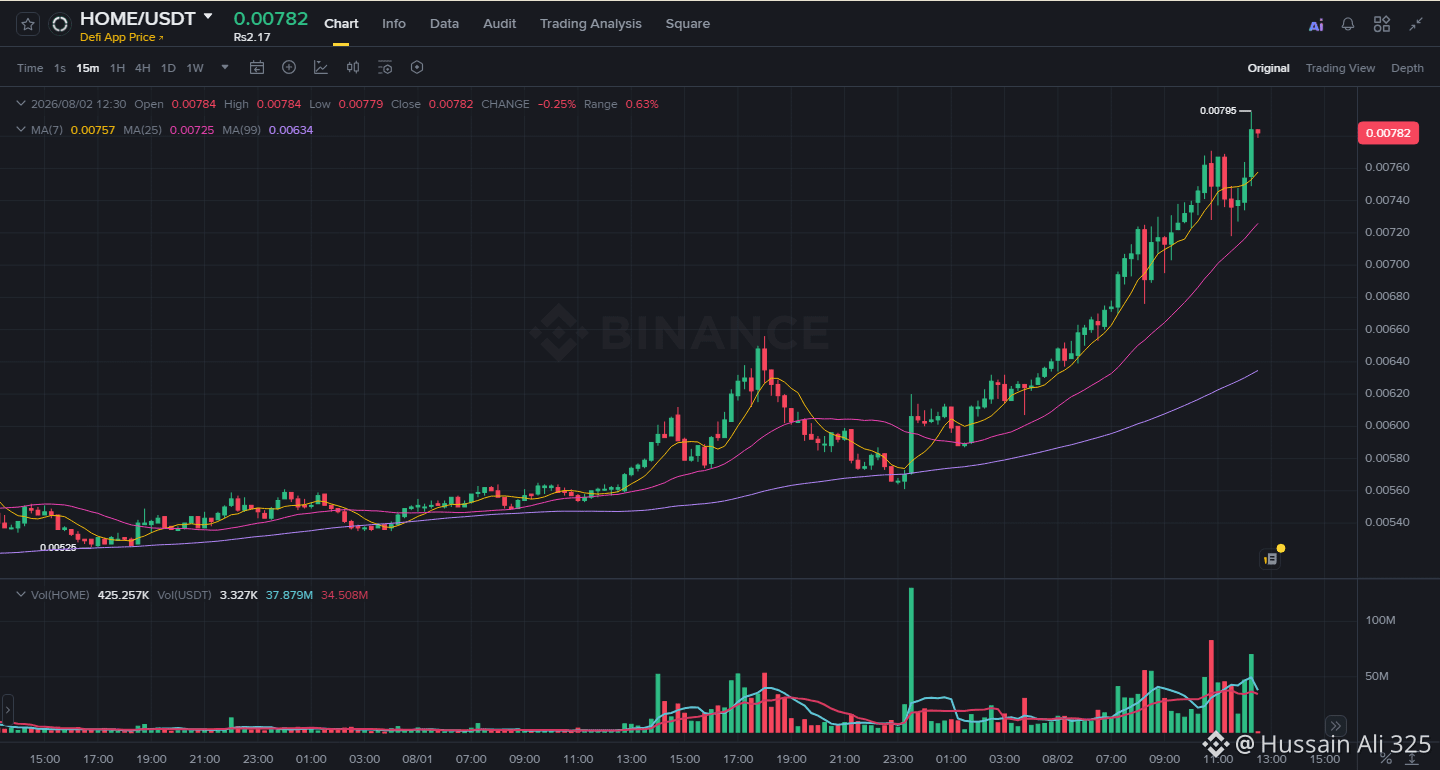Viewport: 1440px width, 770px height.
Task: Click the hexagon chart settings icon
Action: pos(417,67)
